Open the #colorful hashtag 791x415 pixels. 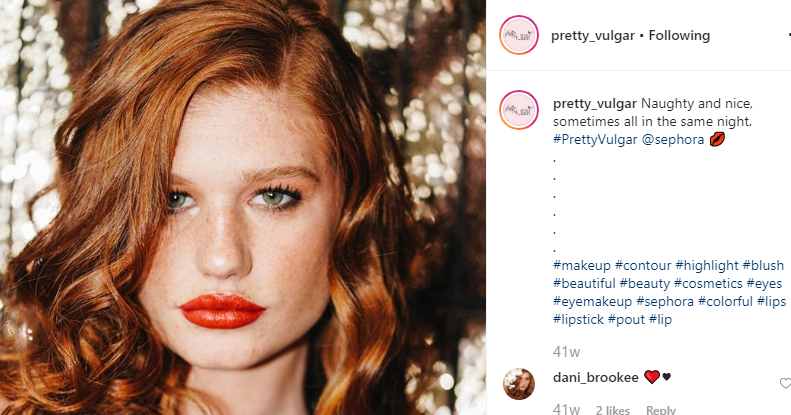725,301
